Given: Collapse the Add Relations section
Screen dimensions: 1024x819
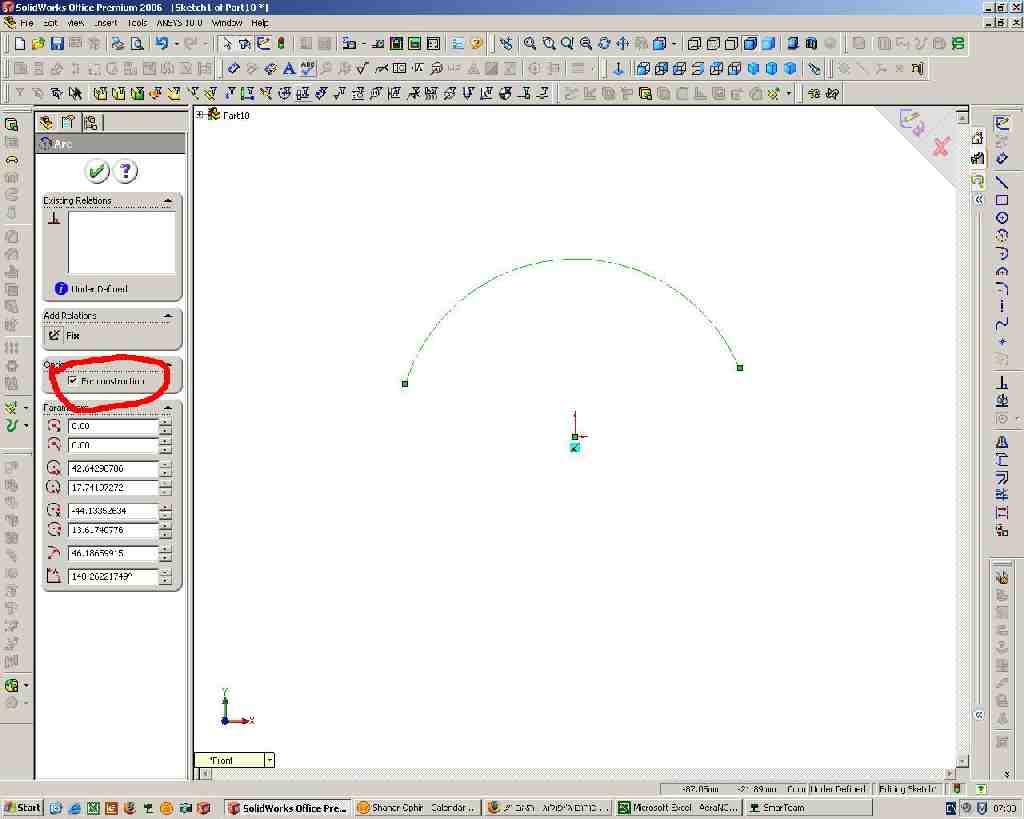Looking at the screenshot, I should click(x=167, y=316).
